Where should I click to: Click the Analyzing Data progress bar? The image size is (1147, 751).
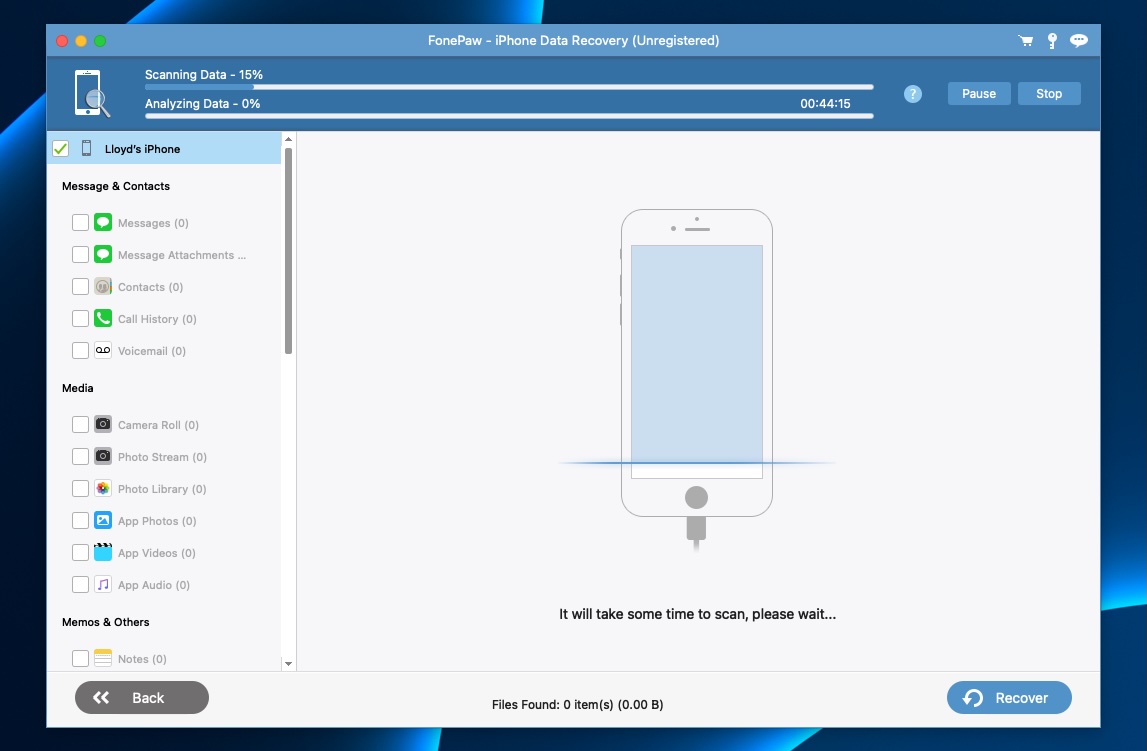(x=509, y=116)
